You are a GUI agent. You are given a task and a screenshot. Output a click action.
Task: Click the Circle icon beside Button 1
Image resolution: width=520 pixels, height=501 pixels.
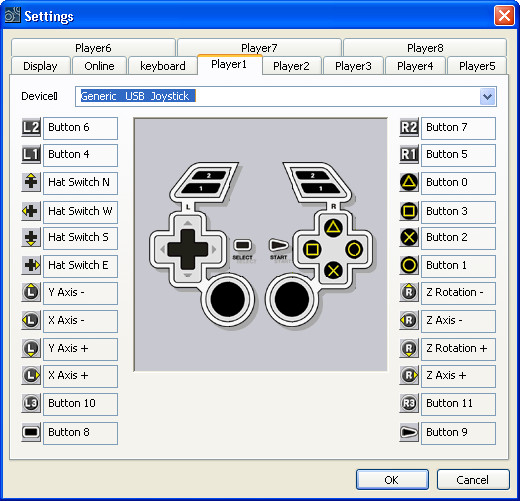pos(409,265)
